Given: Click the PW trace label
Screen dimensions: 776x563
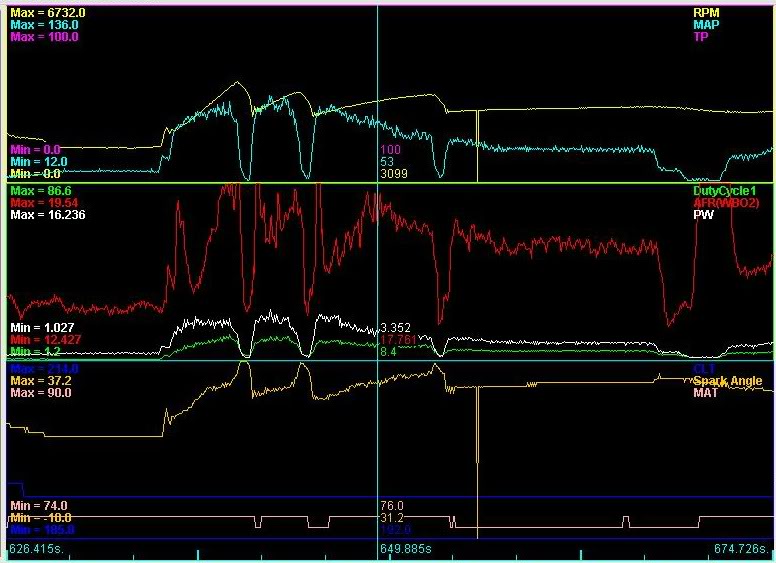Looking at the screenshot, I should tap(704, 215).
